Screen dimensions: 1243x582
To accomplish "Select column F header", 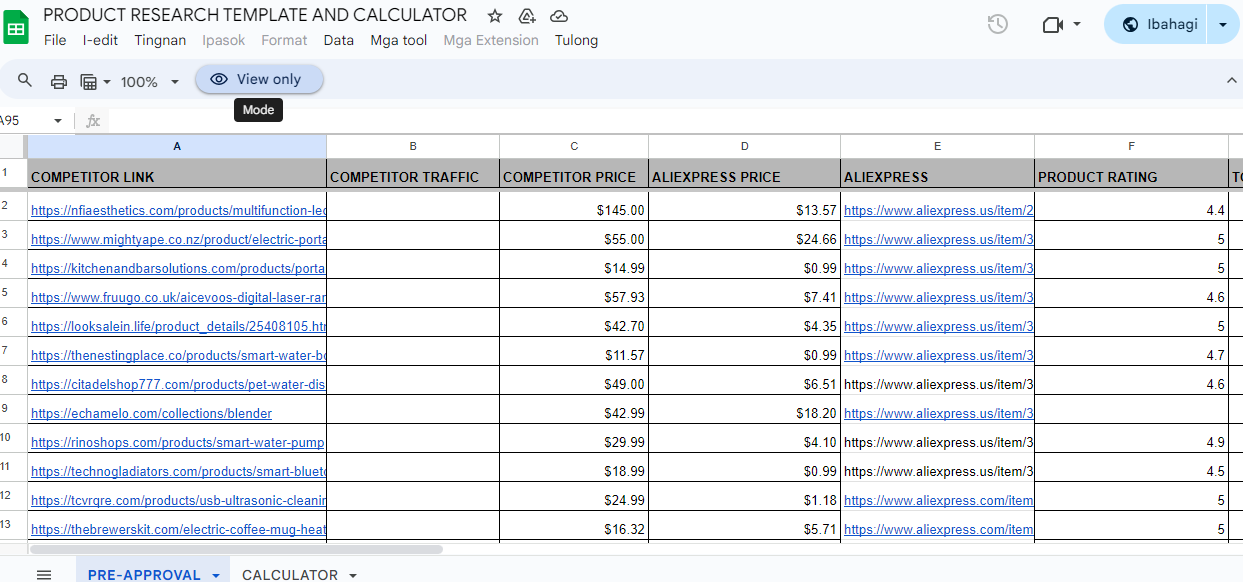I will [1131, 146].
